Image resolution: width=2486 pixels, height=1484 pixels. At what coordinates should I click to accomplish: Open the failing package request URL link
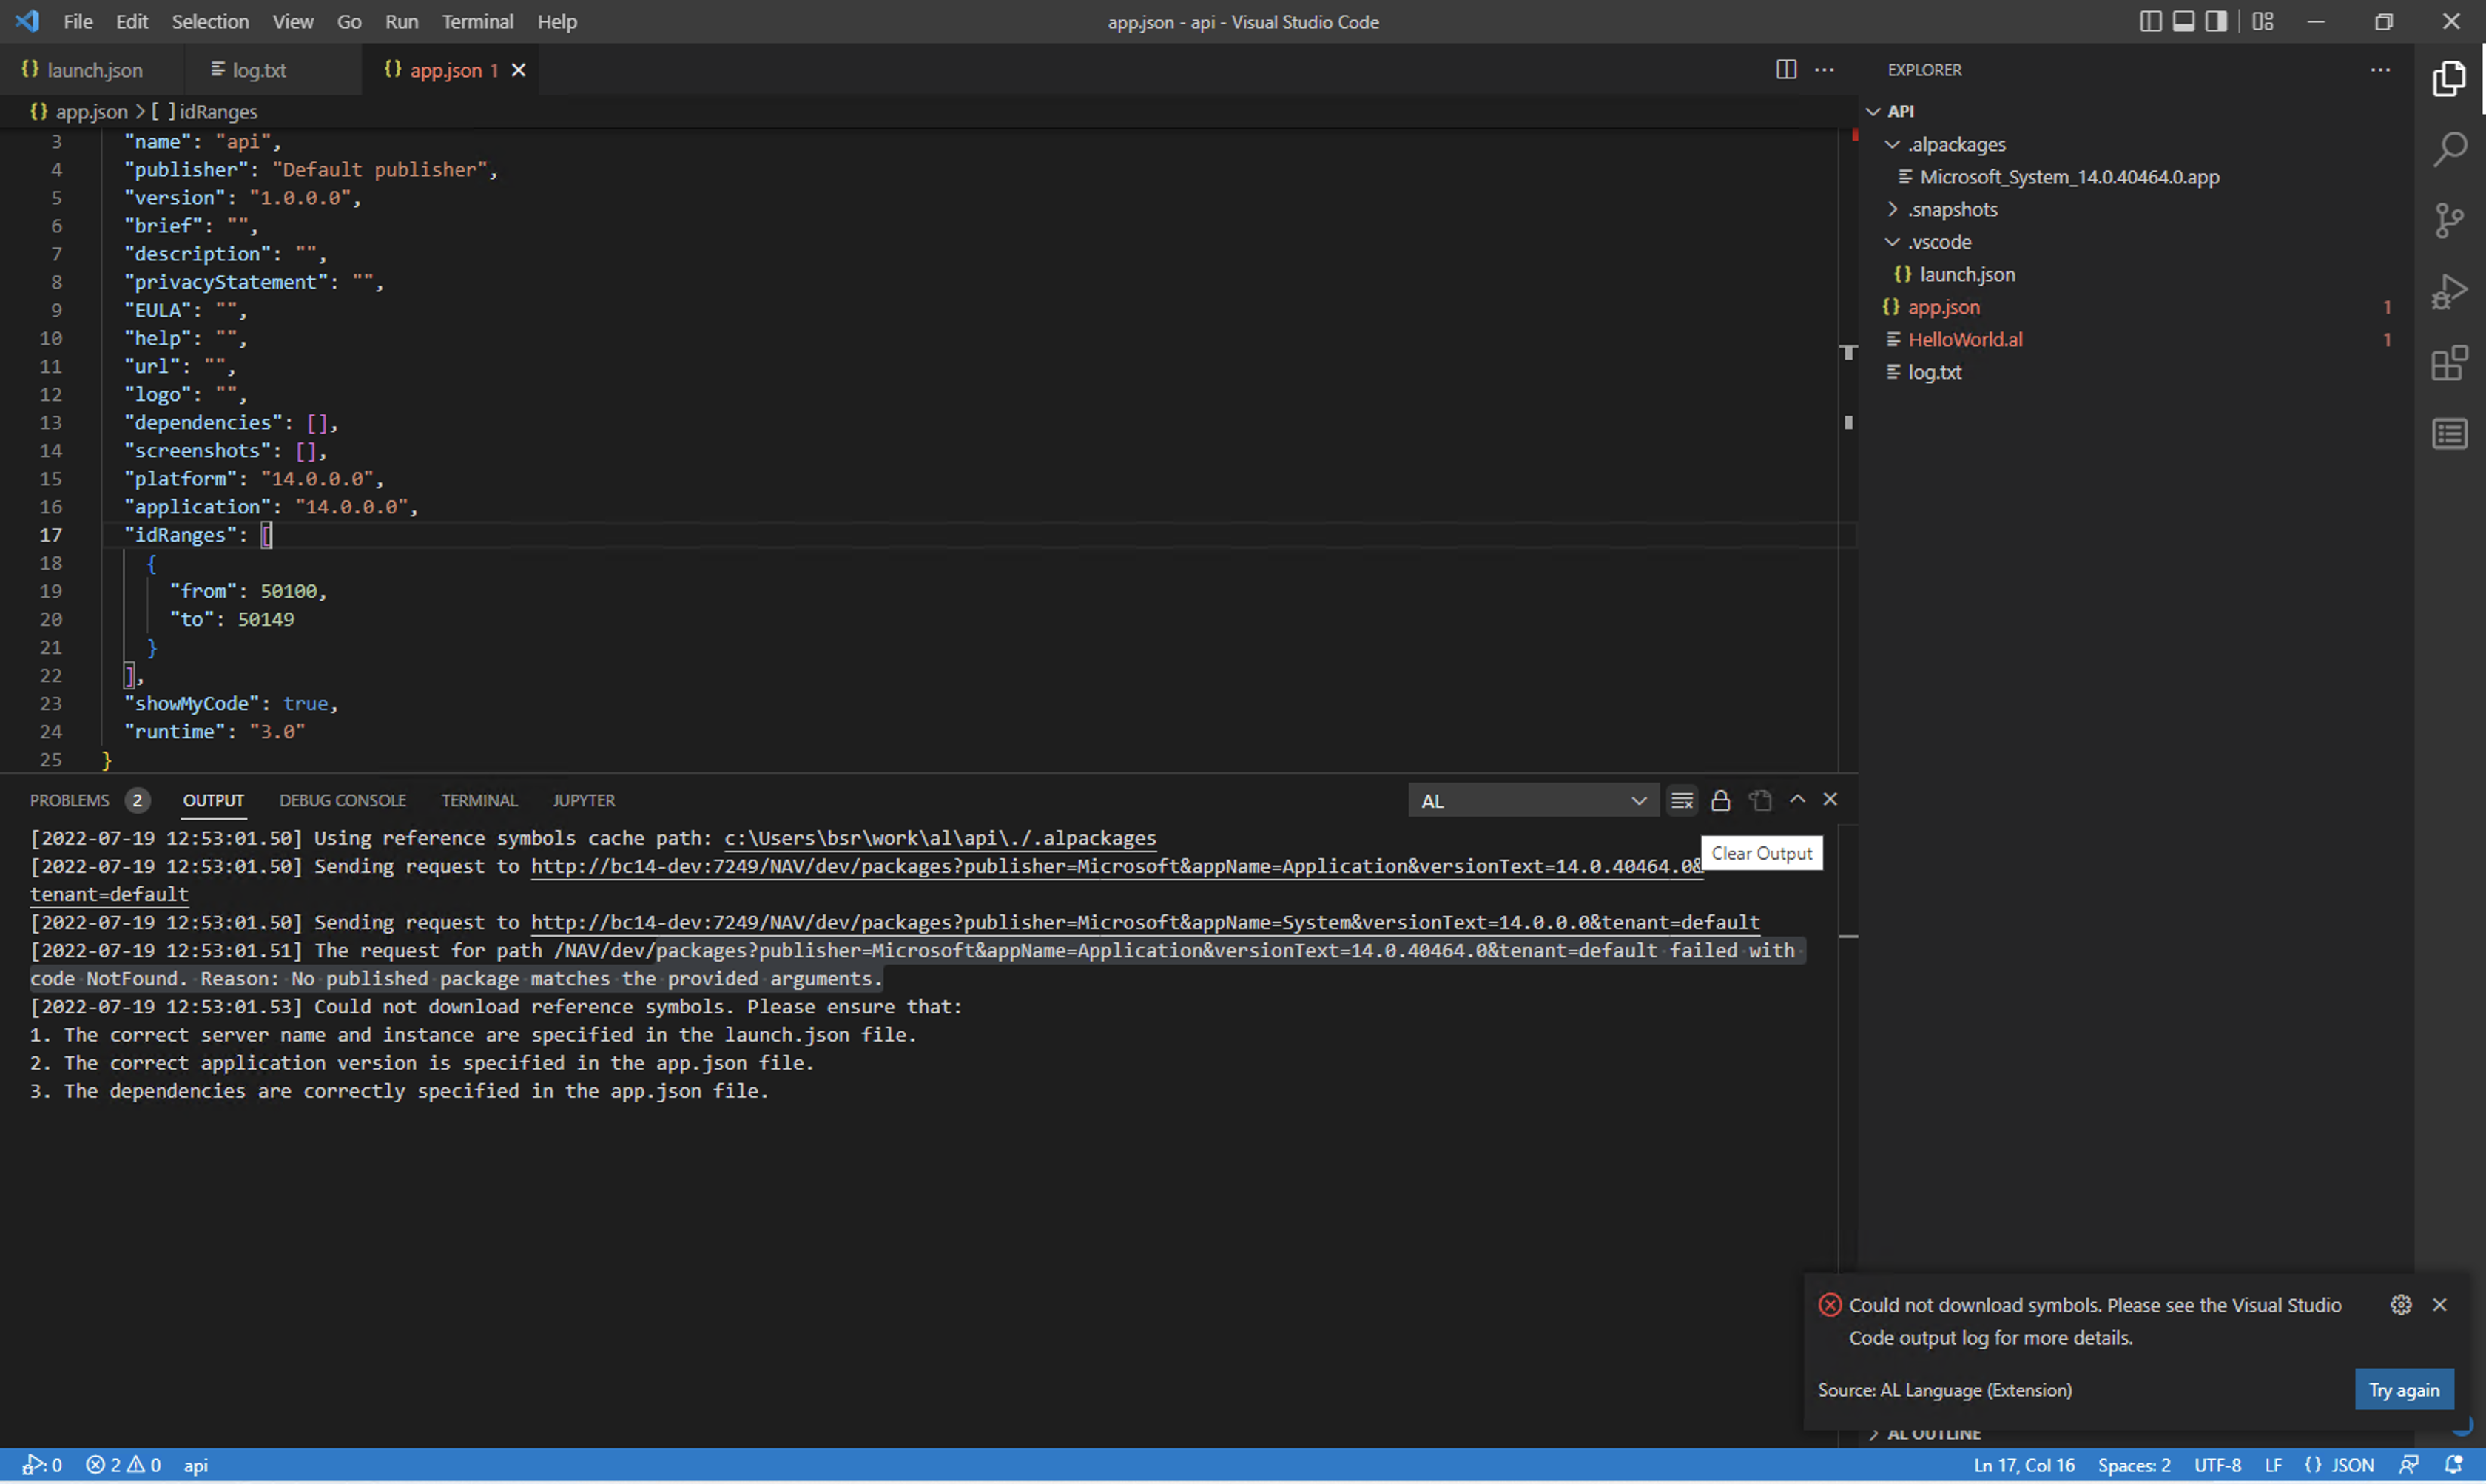tap(1100, 866)
